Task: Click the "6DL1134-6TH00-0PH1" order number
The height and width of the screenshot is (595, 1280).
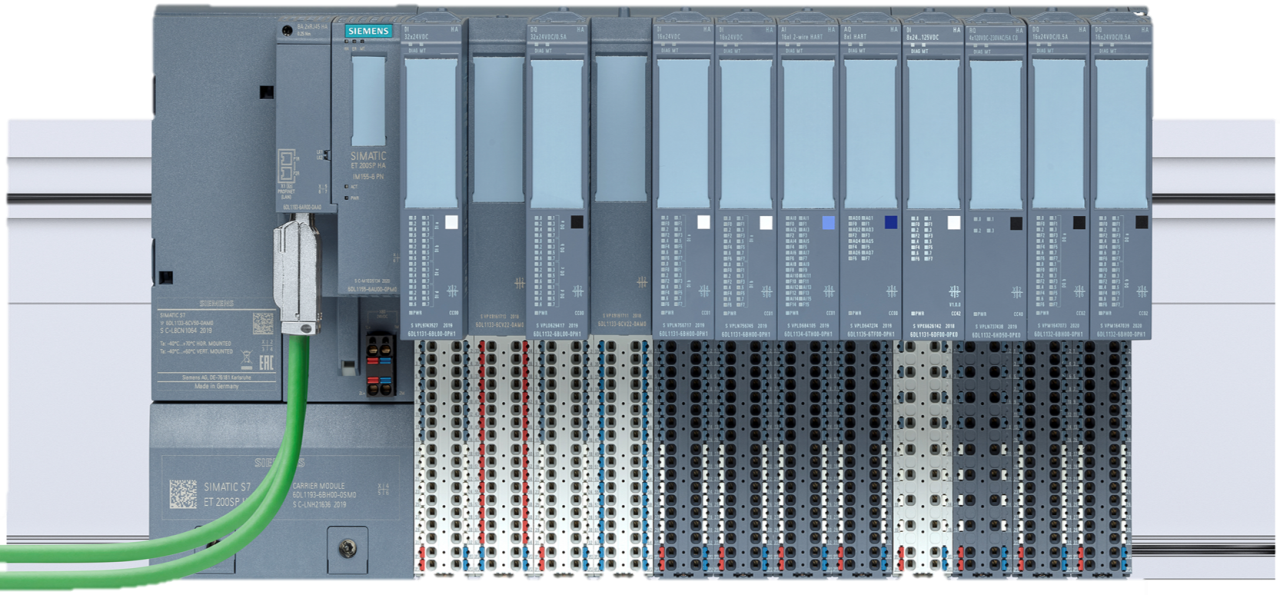Action: coord(808,333)
